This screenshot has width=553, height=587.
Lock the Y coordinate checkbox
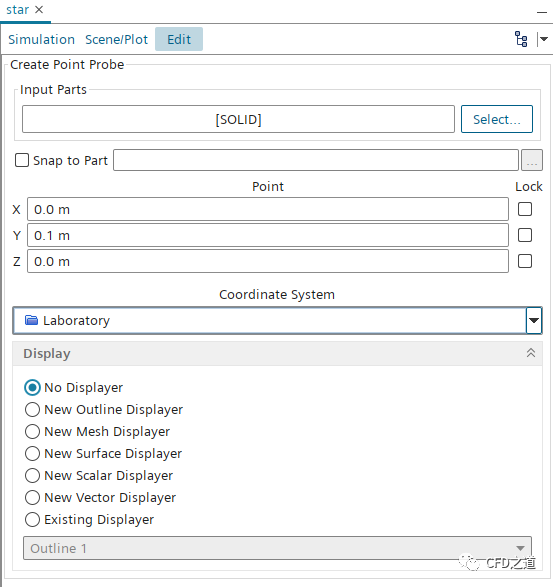(525, 235)
